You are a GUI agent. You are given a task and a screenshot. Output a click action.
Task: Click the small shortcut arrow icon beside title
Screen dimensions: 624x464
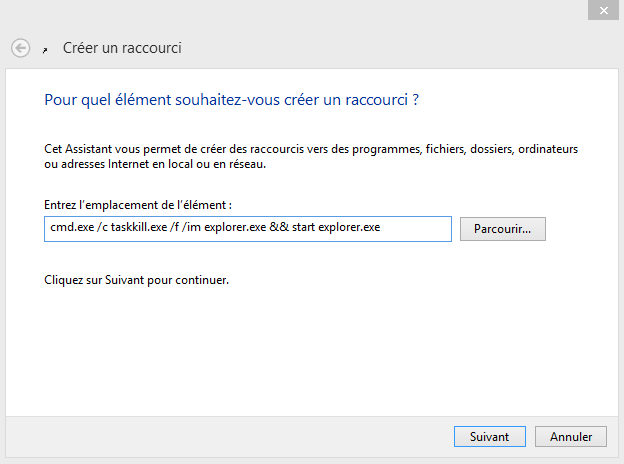[45, 50]
